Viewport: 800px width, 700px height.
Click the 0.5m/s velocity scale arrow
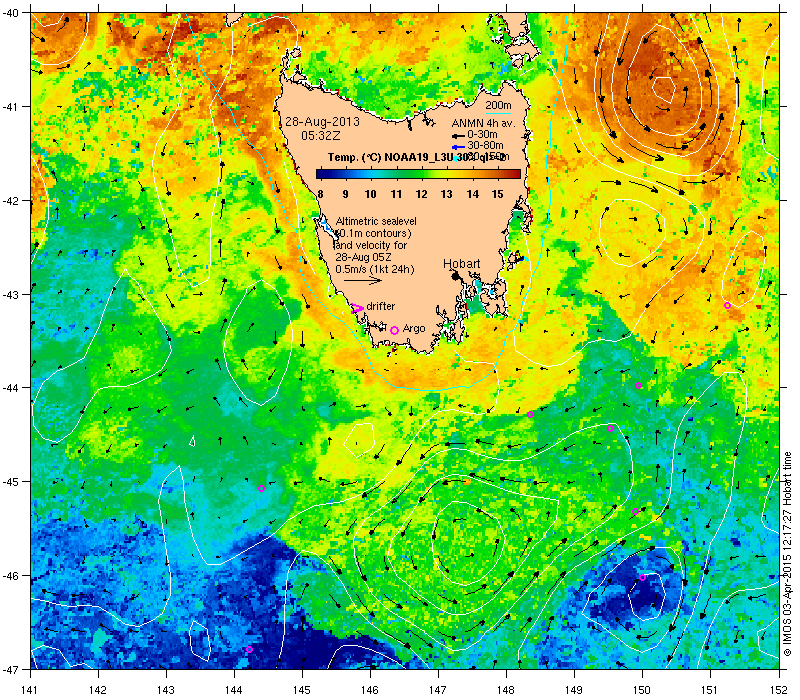tap(362, 281)
